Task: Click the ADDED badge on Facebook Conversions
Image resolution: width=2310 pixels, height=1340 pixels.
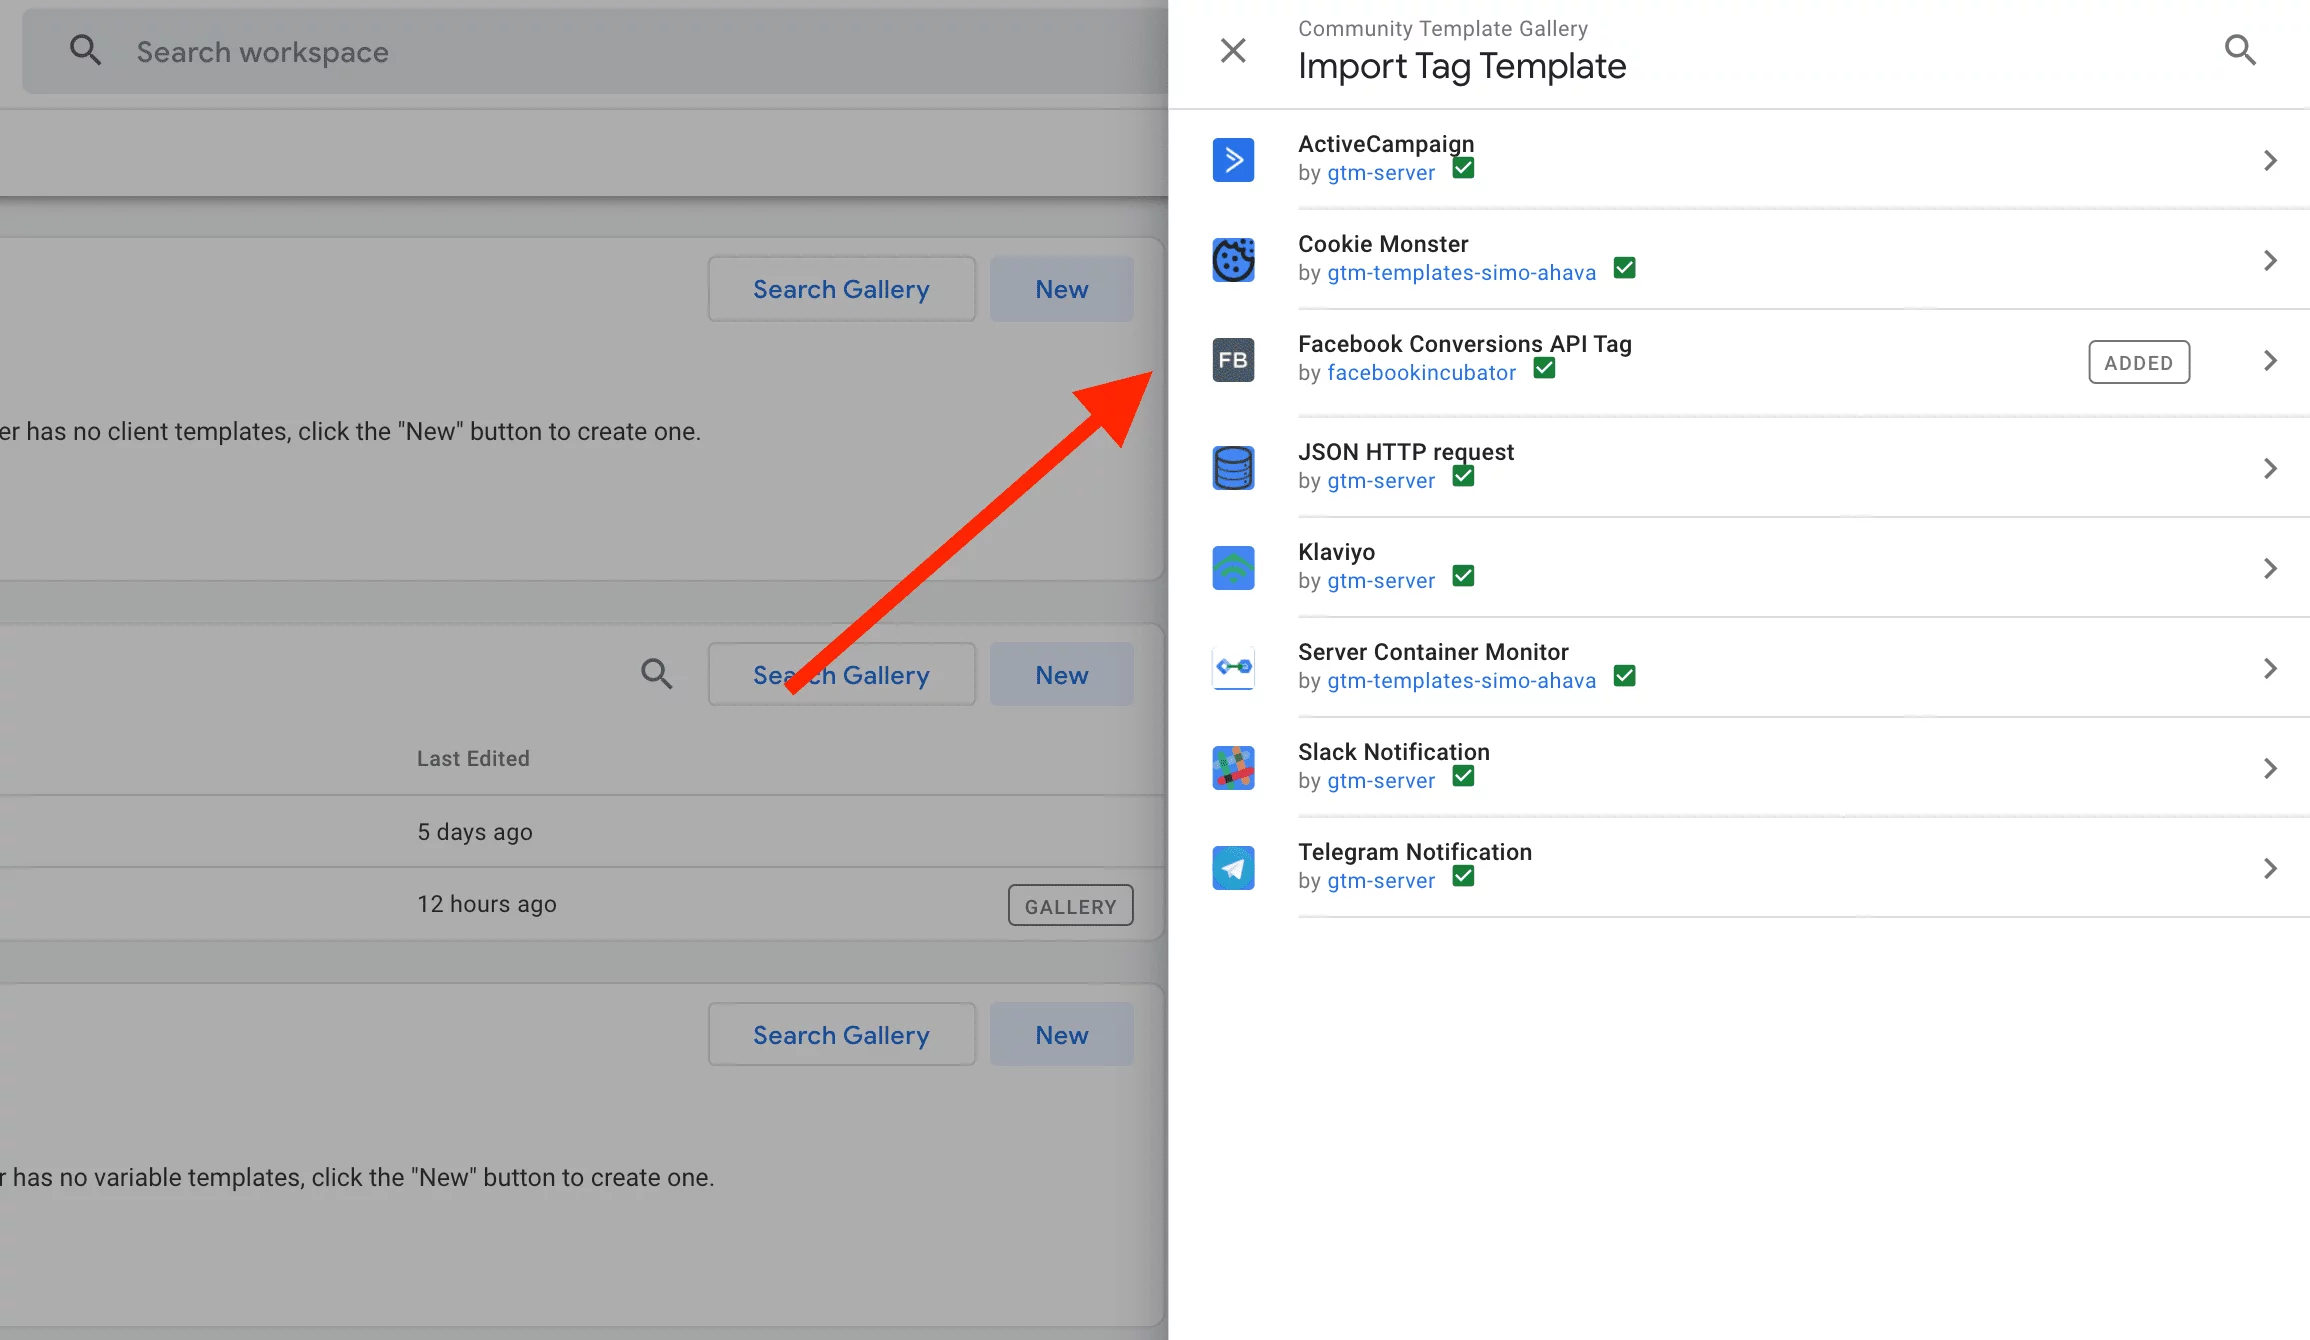Action: (x=2139, y=362)
